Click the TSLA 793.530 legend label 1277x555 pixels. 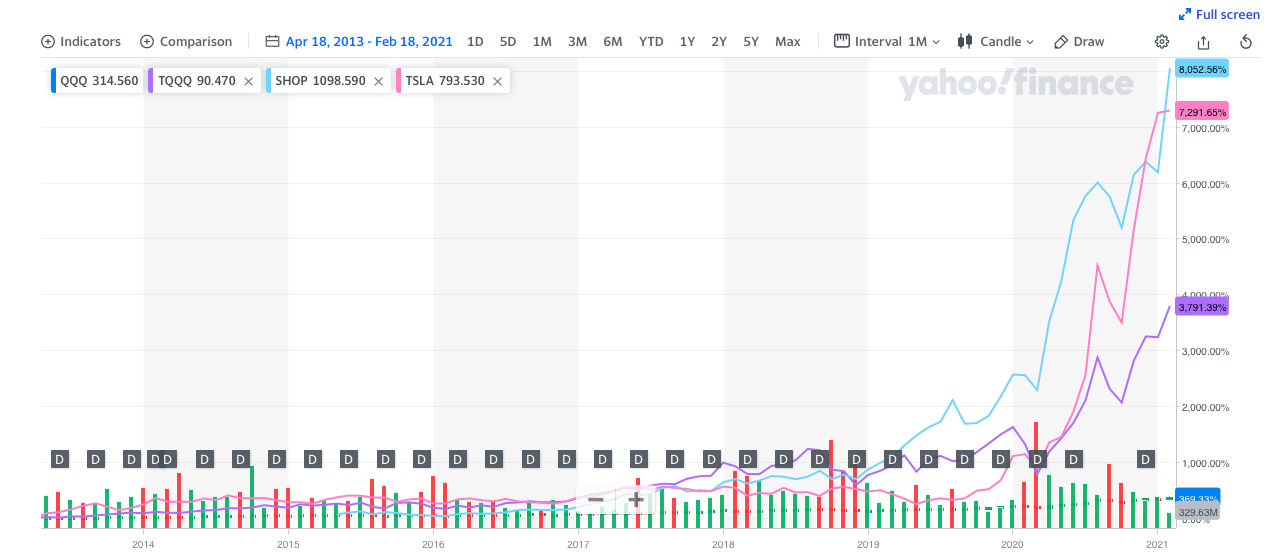[445, 81]
